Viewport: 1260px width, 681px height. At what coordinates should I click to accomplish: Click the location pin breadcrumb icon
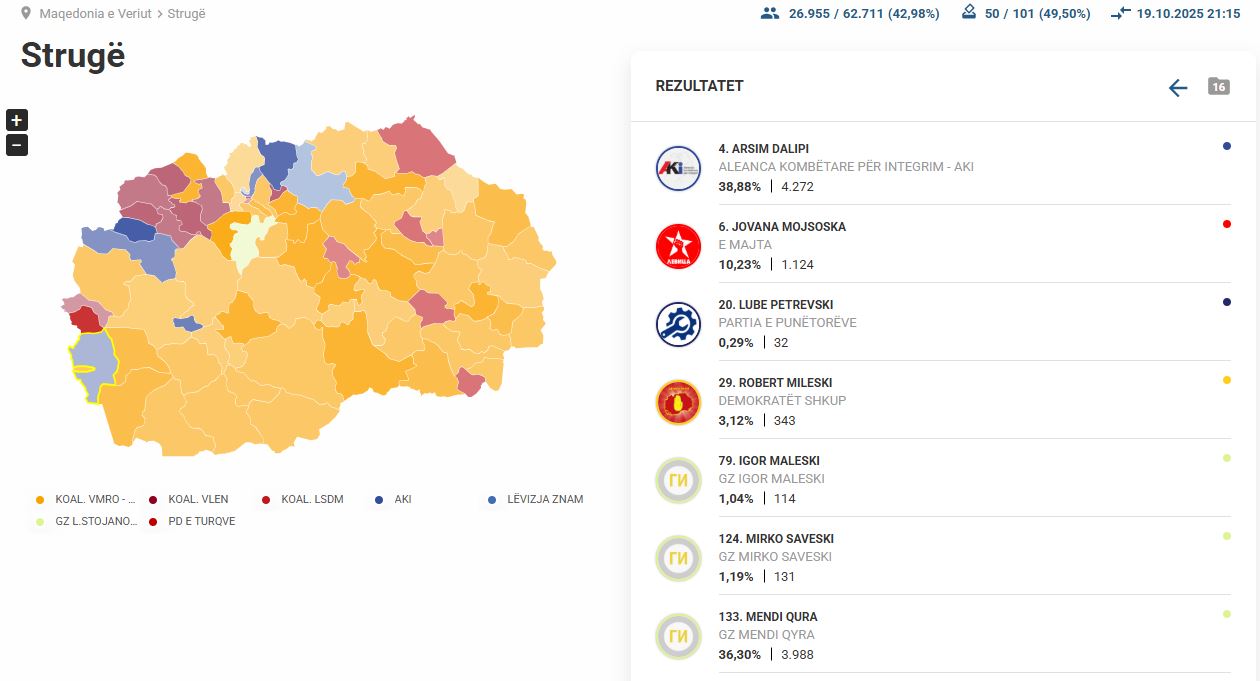26,14
